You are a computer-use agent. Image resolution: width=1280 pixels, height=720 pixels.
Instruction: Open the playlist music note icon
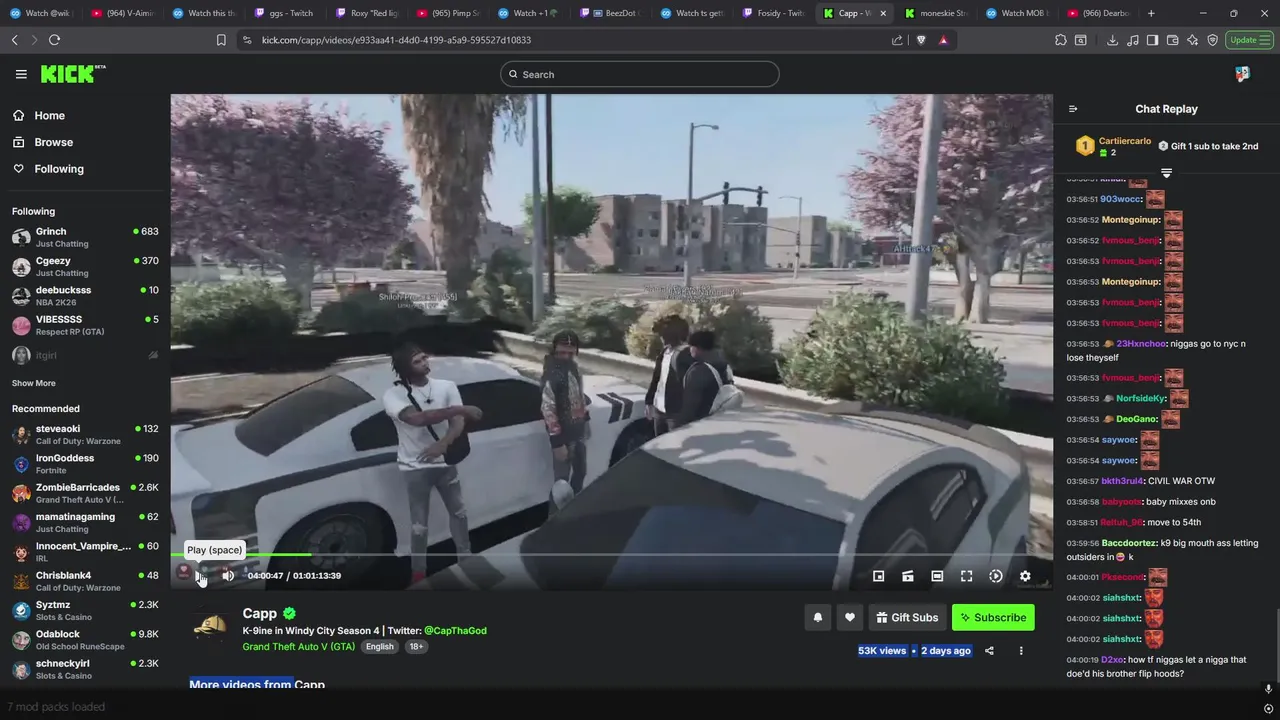[x=1132, y=40]
